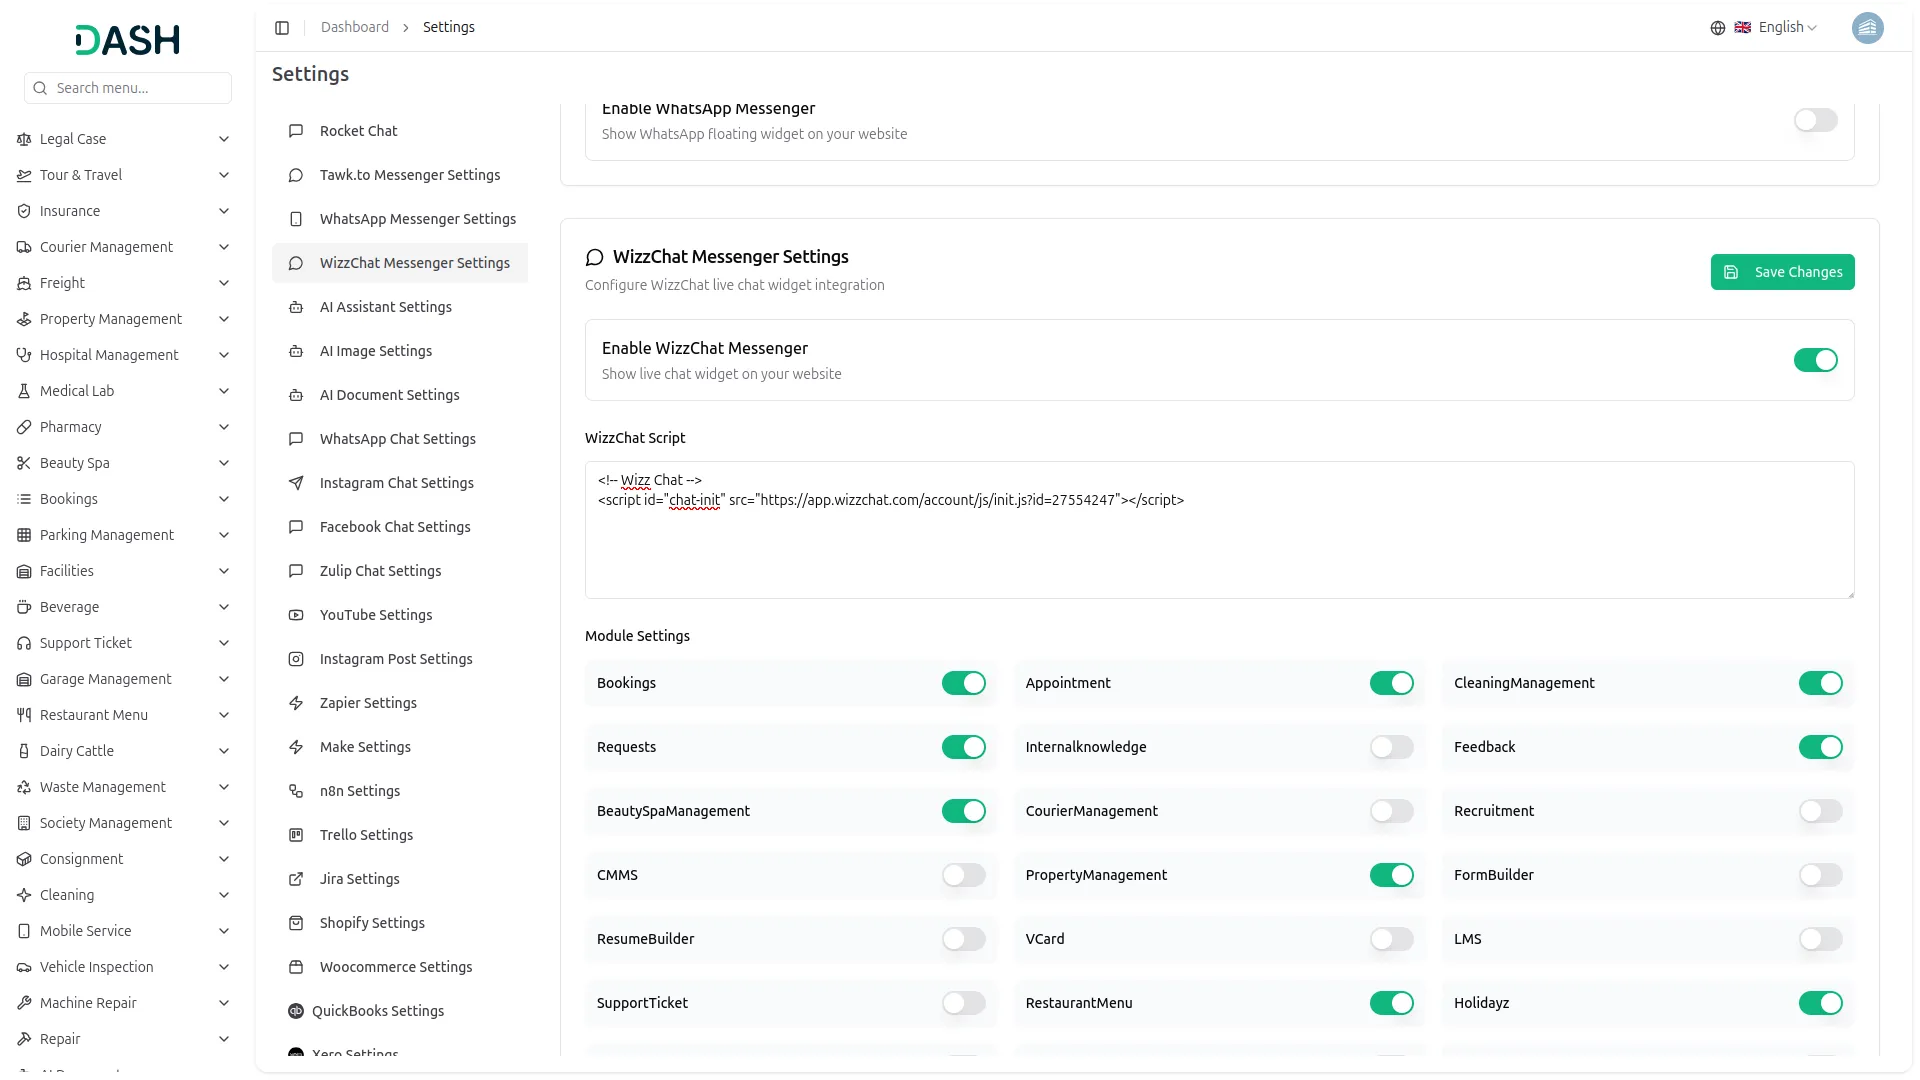Click inside the WizzChat Script textarea
This screenshot has height=1080, width=1920.
(1218, 545)
